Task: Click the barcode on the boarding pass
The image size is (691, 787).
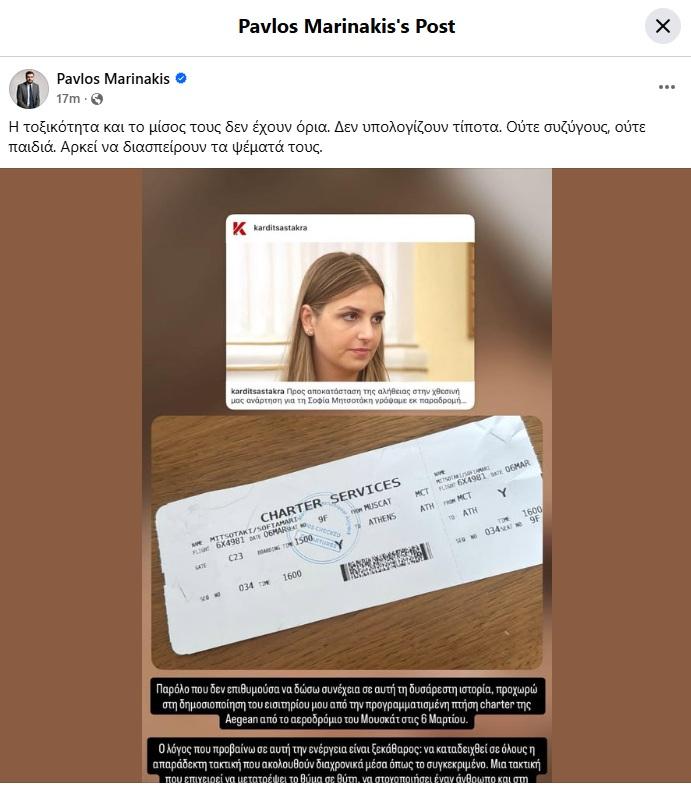Action: pyautogui.click(x=385, y=561)
